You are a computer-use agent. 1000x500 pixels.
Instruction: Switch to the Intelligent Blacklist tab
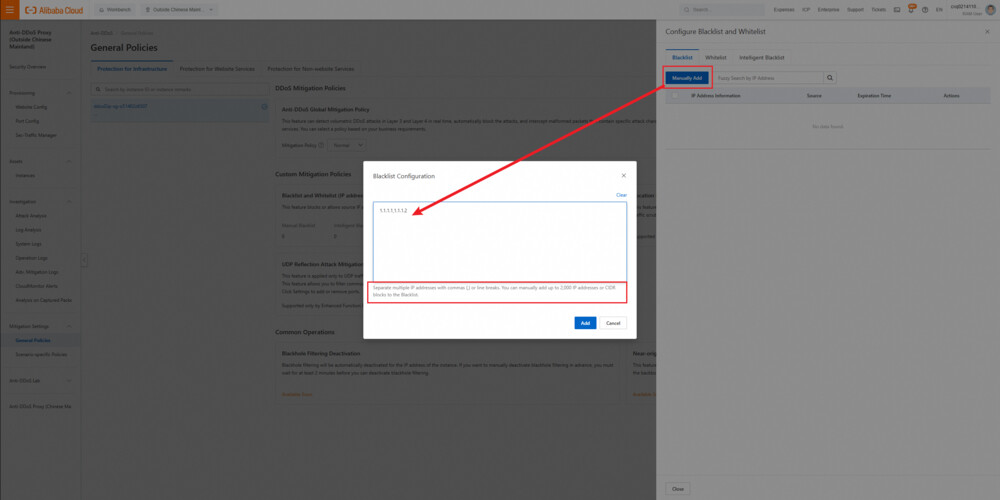pos(761,57)
